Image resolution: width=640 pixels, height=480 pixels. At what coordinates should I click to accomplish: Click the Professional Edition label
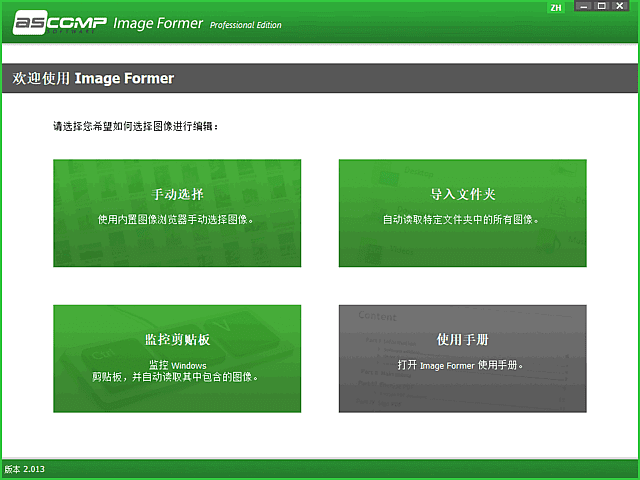tap(246, 26)
